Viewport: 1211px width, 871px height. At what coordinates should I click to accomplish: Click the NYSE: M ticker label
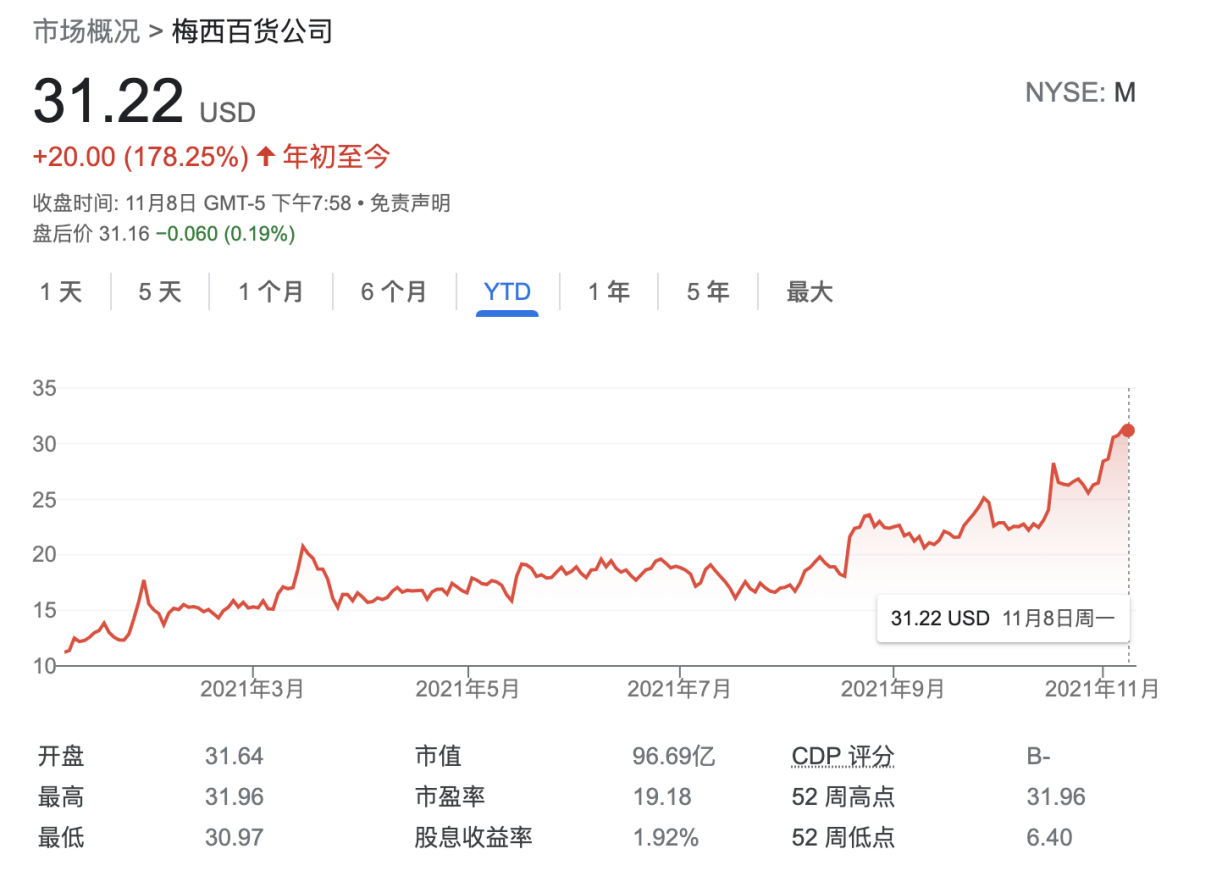coord(1080,93)
